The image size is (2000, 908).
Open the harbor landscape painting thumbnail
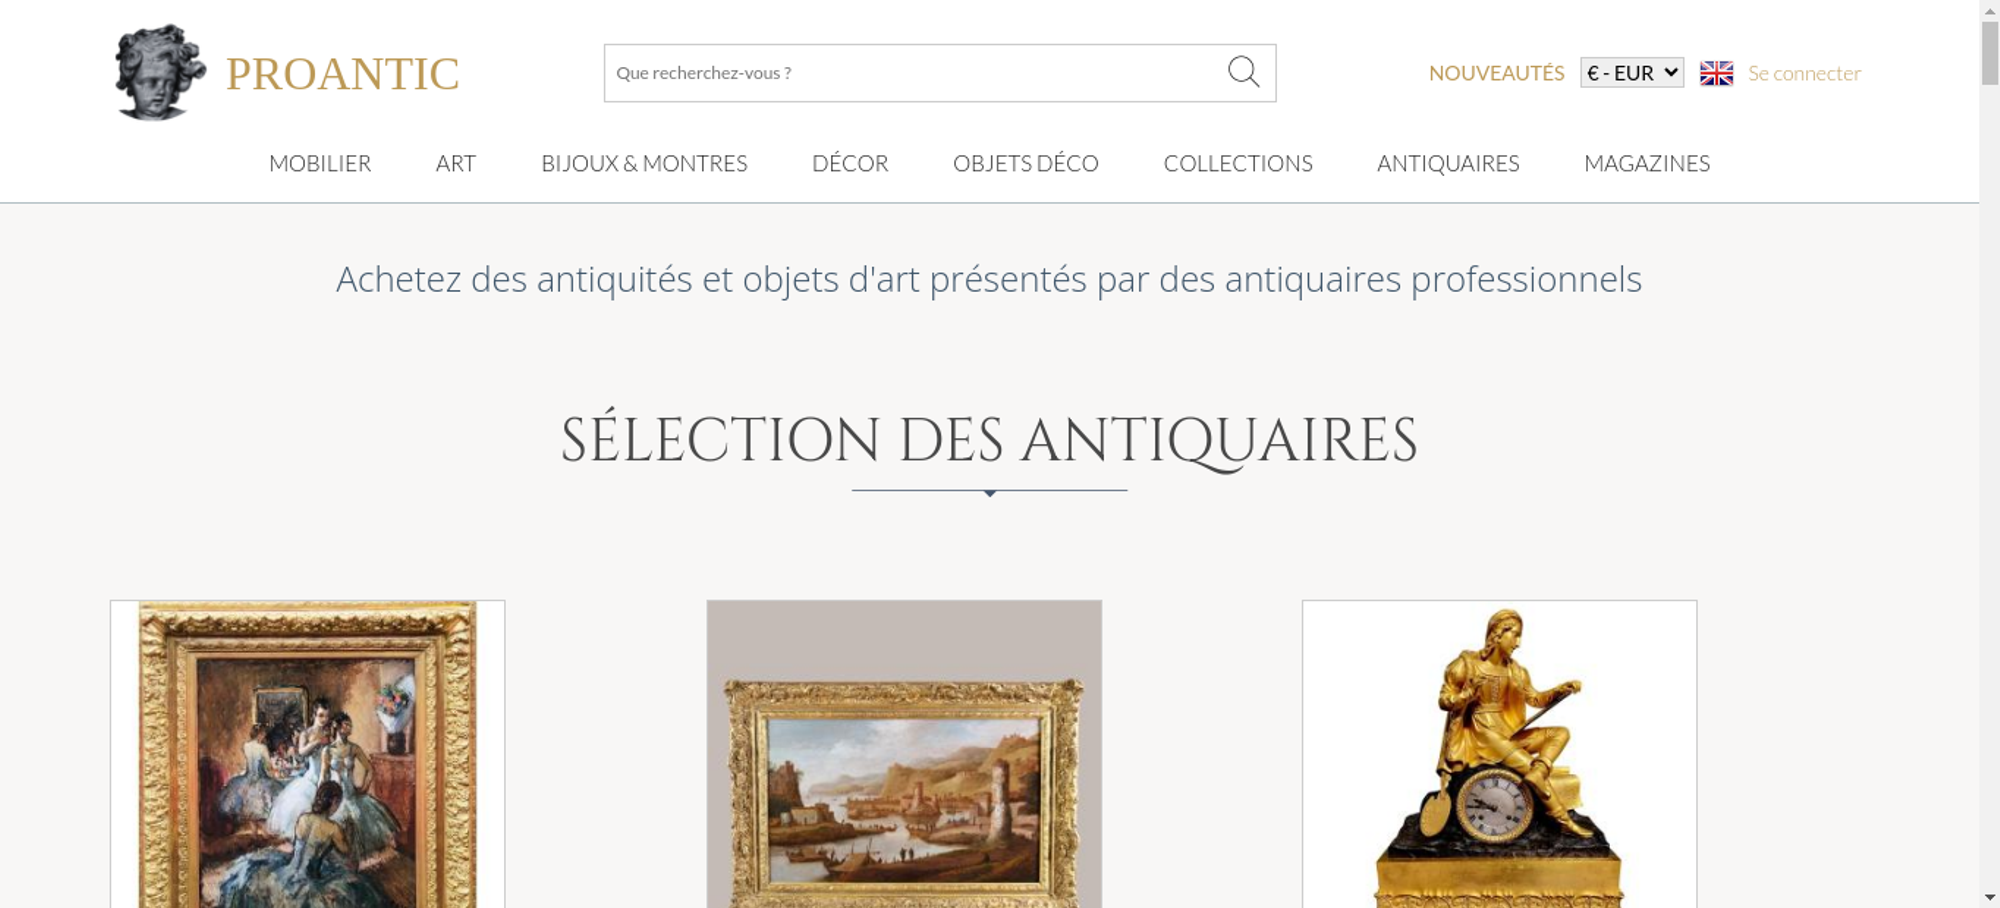(904, 754)
